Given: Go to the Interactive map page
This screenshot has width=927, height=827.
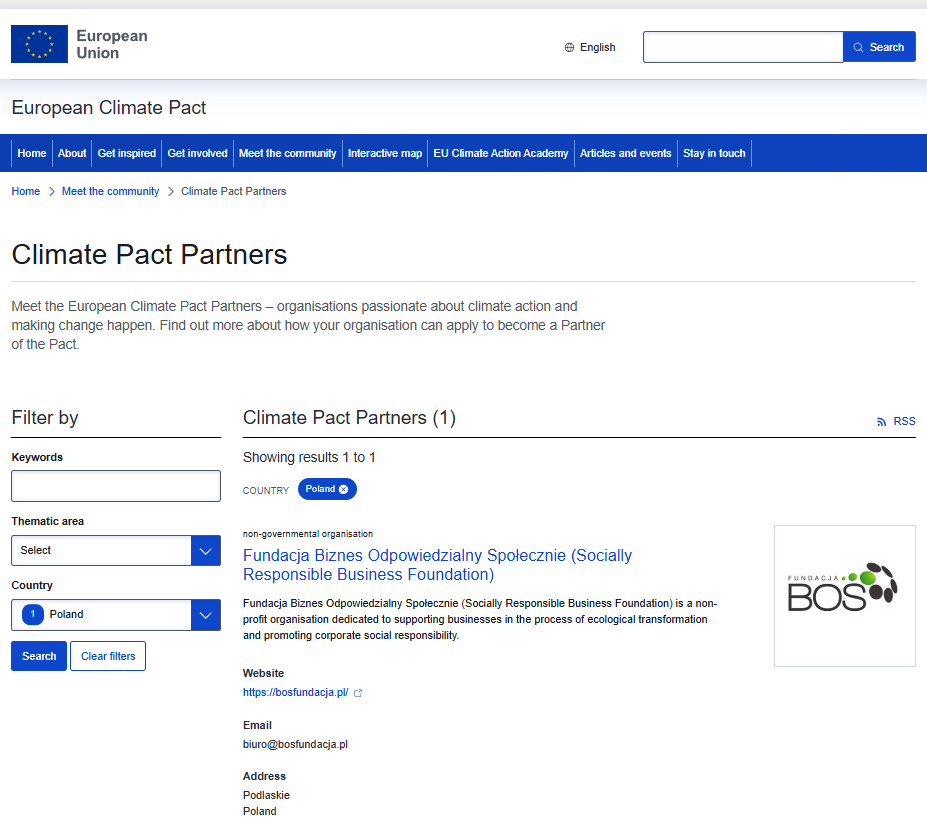Looking at the screenshot, I should (x=385, y=153).
